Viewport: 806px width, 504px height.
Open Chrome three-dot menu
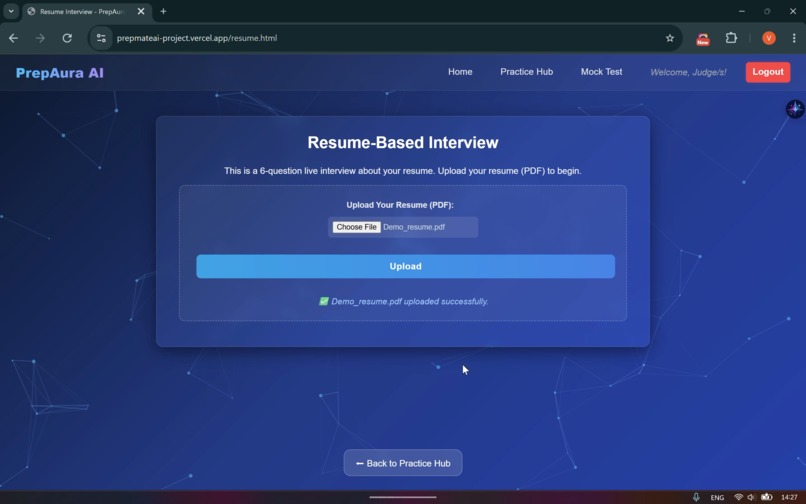794,38
